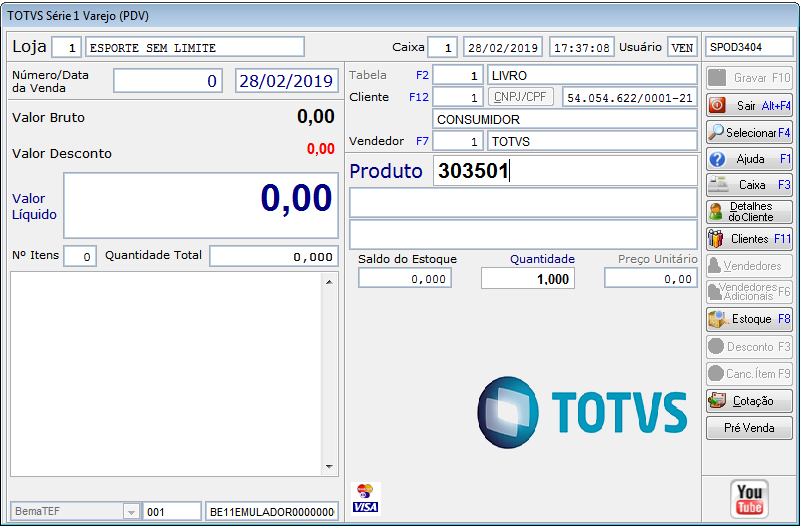The height and width of the screenshot is (528, 801).
Task: Click the TOTVS vendor name field
Action: pos(592,141)
